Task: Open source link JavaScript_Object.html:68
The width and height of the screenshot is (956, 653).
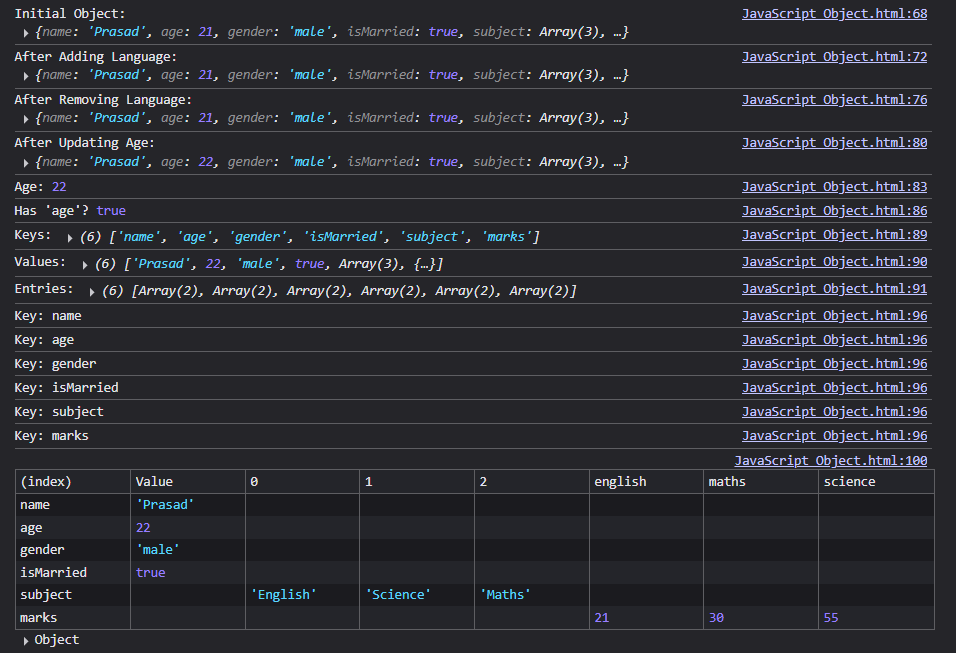Action: [x=834, y=12]
